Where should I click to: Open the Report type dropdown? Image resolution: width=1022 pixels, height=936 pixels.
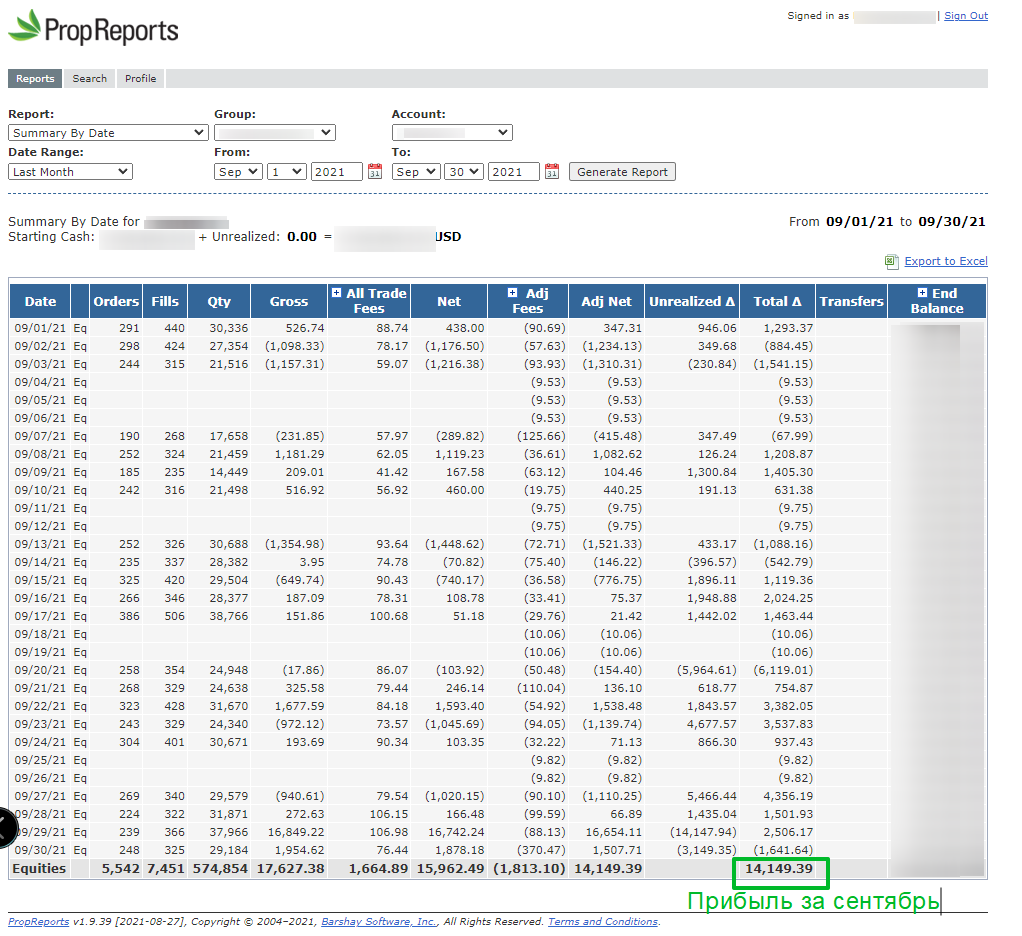click(108, 133)
